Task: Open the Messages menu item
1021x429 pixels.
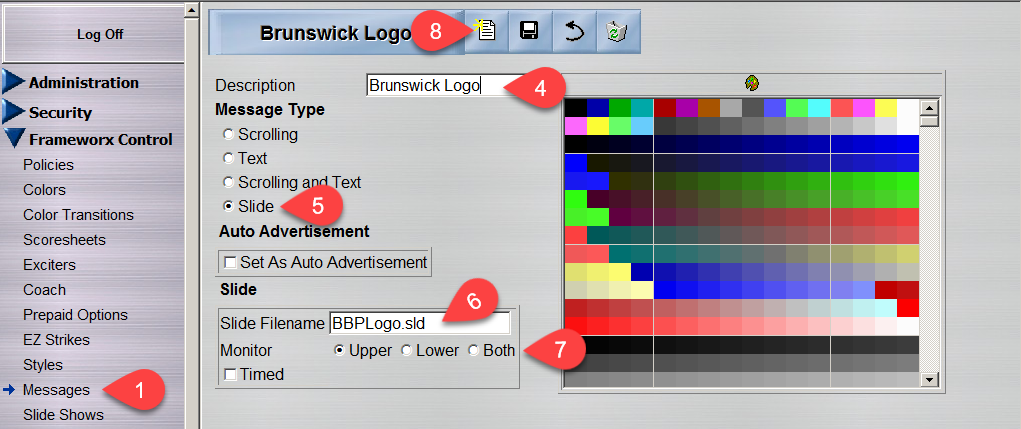Action: pyautogui.click(x=56, y=390)
